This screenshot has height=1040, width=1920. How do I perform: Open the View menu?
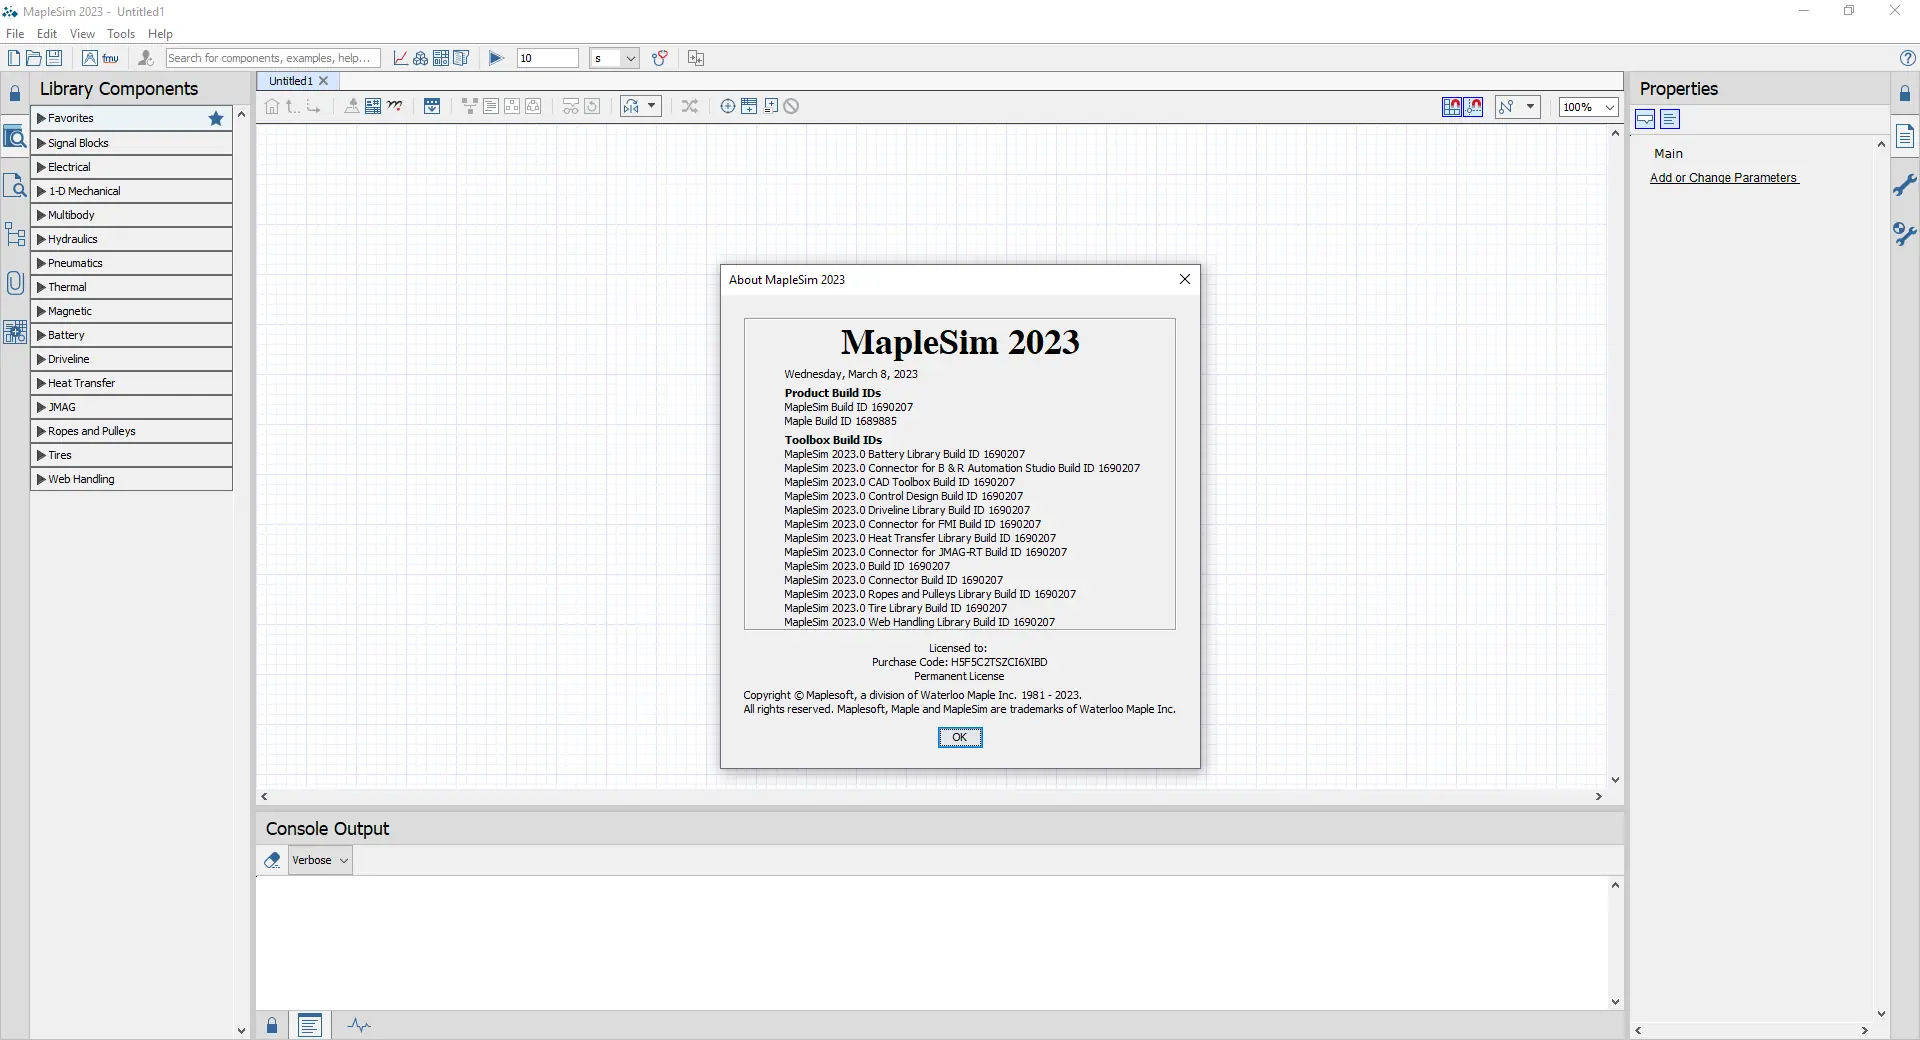pos(83,33)
